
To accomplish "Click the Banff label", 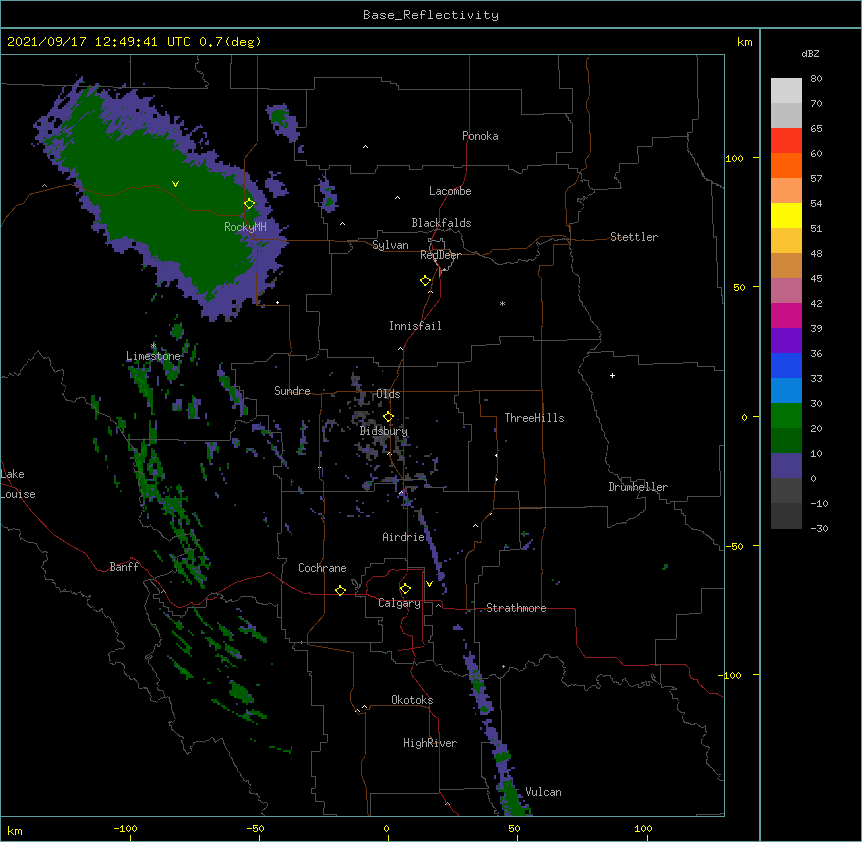I will pos(124,567).
